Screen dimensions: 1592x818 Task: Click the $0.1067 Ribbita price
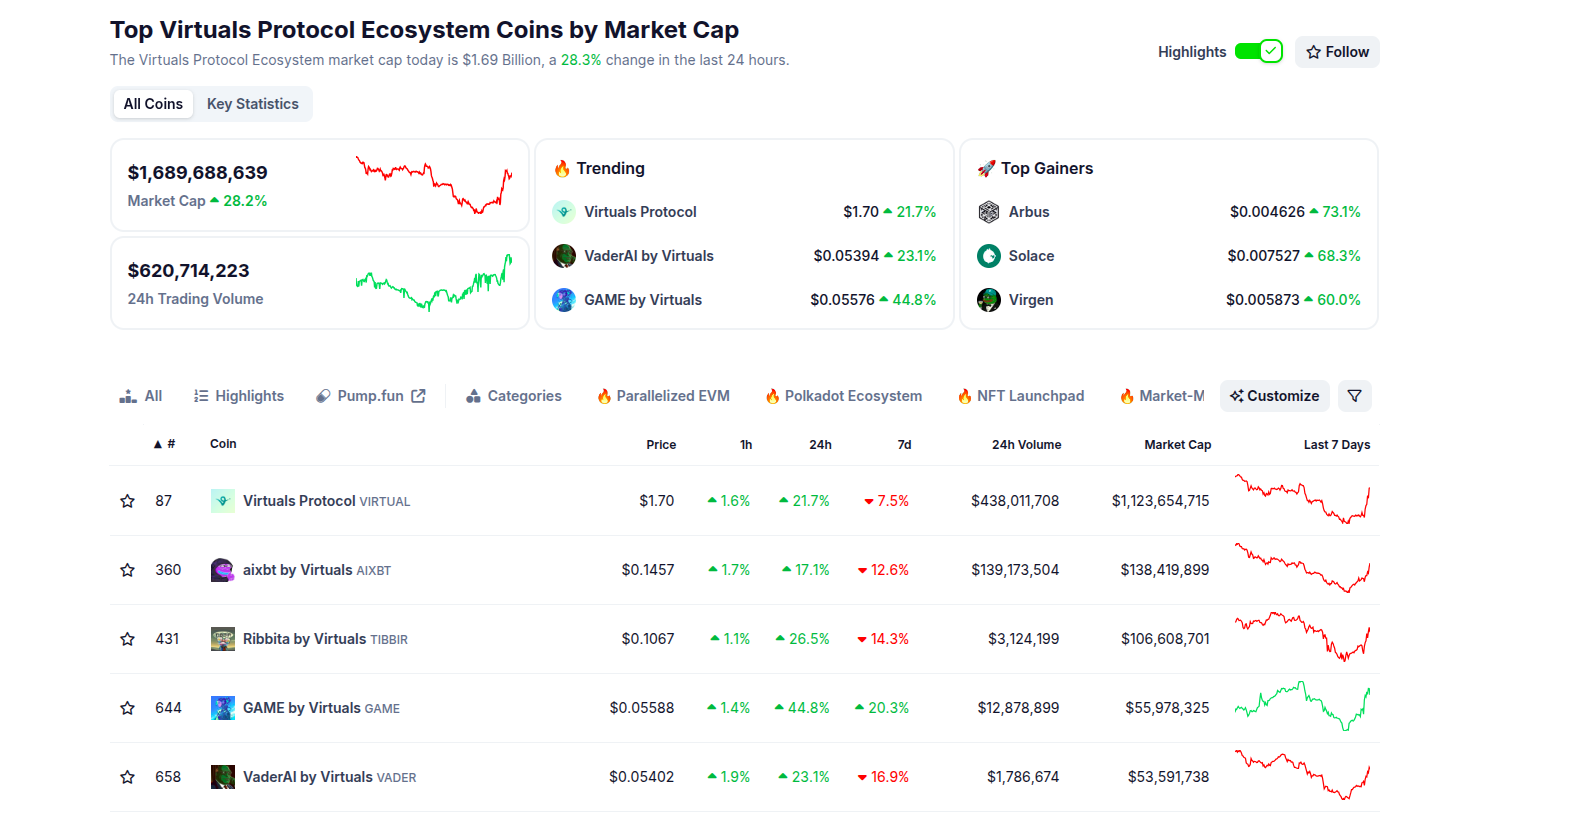[648, 639]
